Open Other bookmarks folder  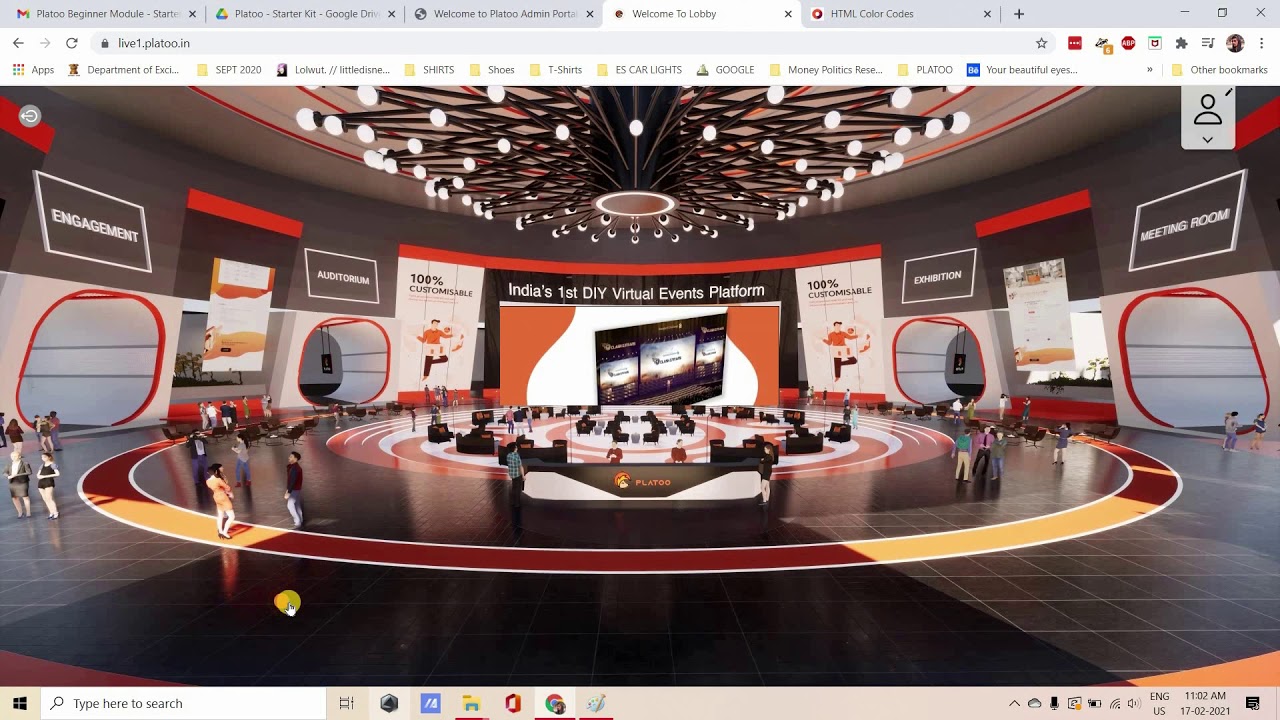coord(1219,70)
